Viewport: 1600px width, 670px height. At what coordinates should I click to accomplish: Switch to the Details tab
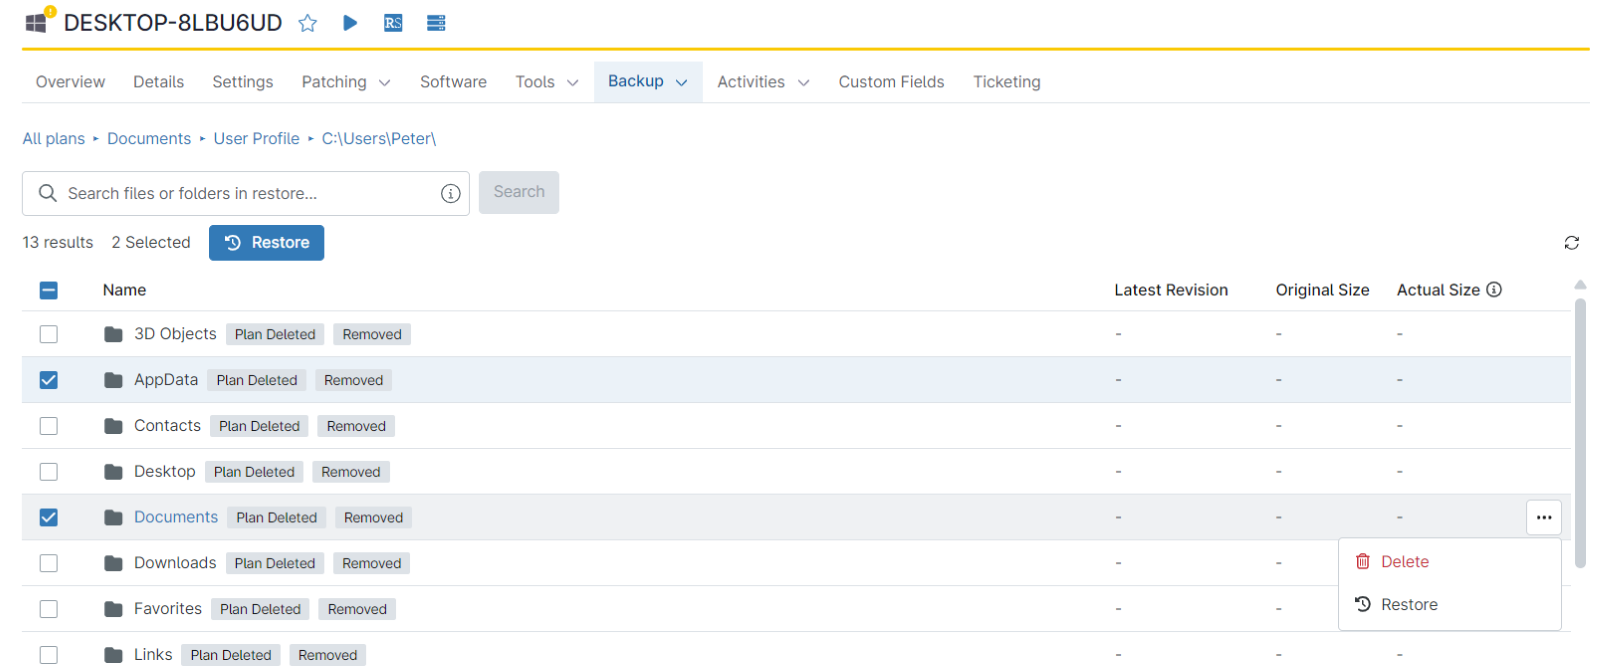pos(159,82)
